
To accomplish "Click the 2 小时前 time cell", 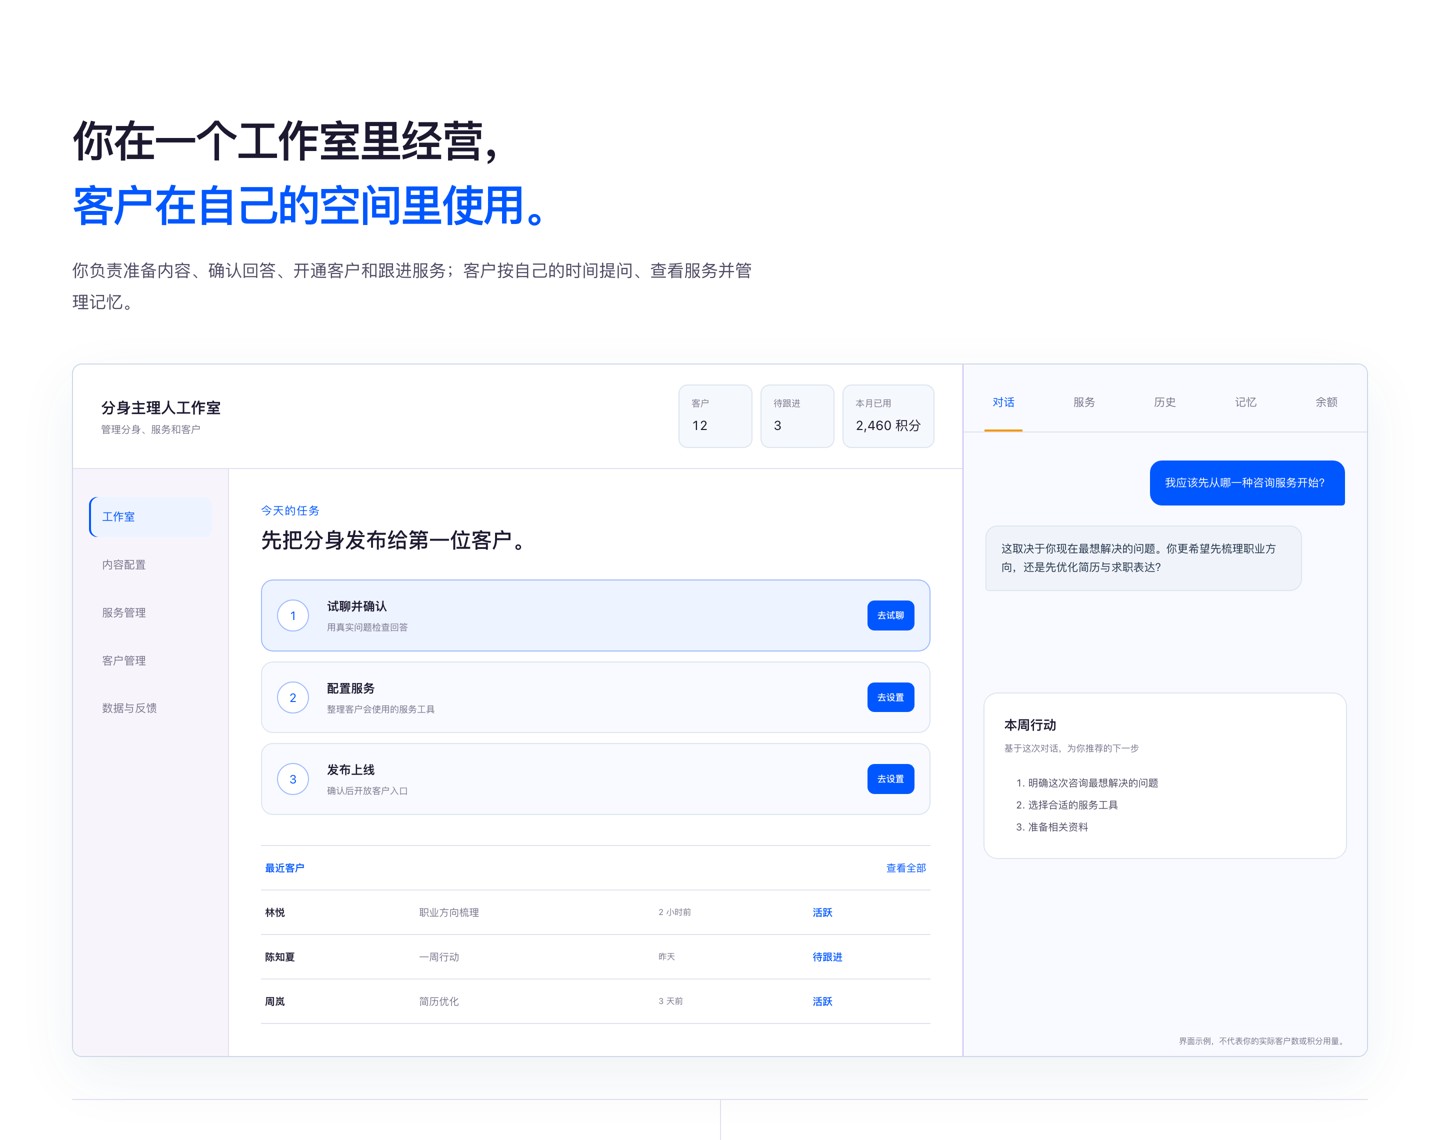I will 675,912.
